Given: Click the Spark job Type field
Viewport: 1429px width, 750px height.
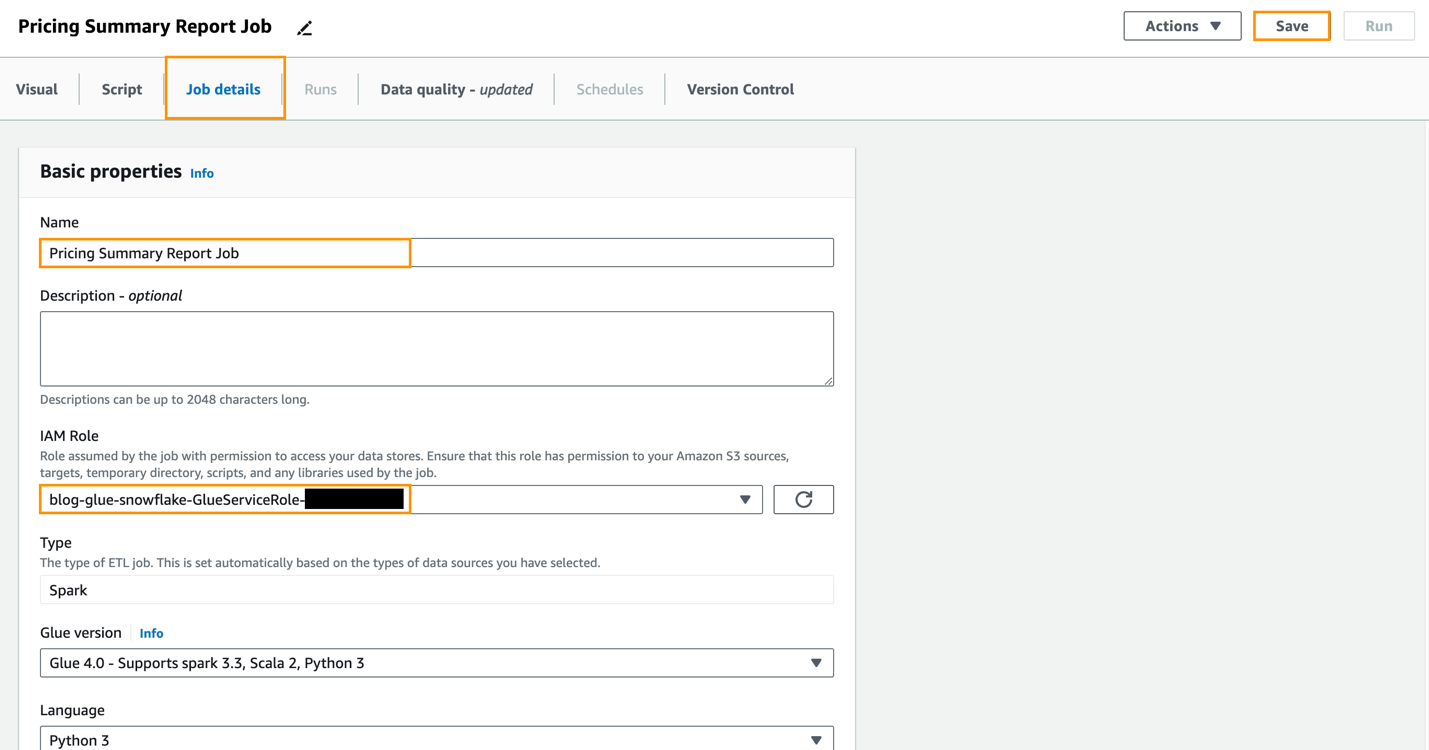Looking at the screenshot, I should (437, 590).
